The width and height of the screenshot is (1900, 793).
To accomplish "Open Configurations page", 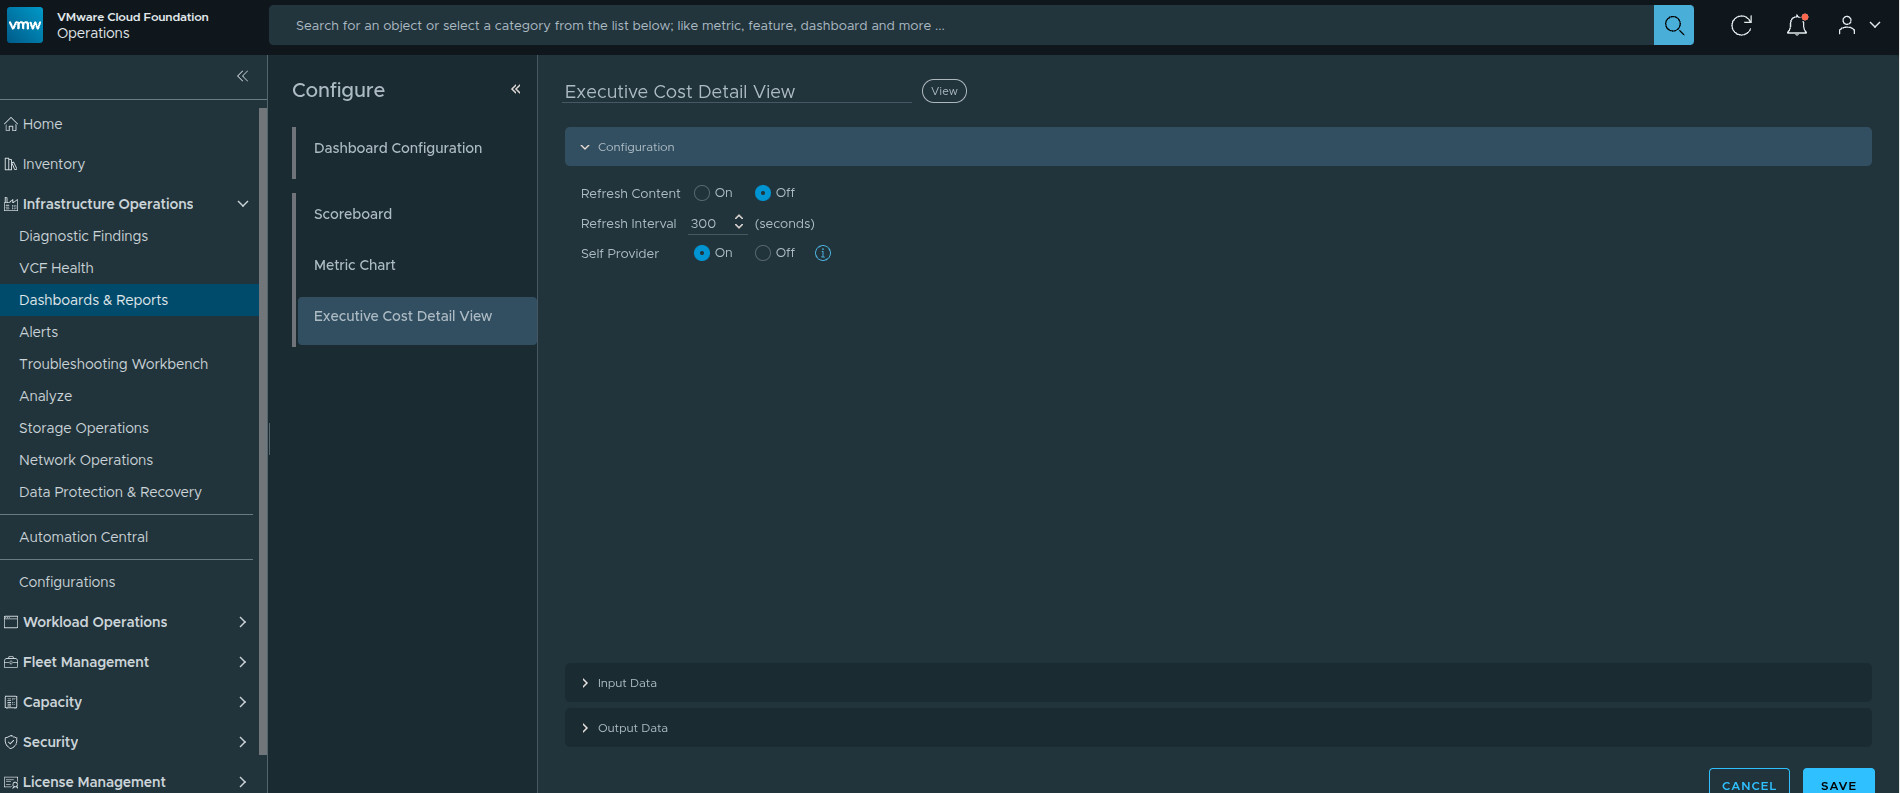I will point(67,582).
